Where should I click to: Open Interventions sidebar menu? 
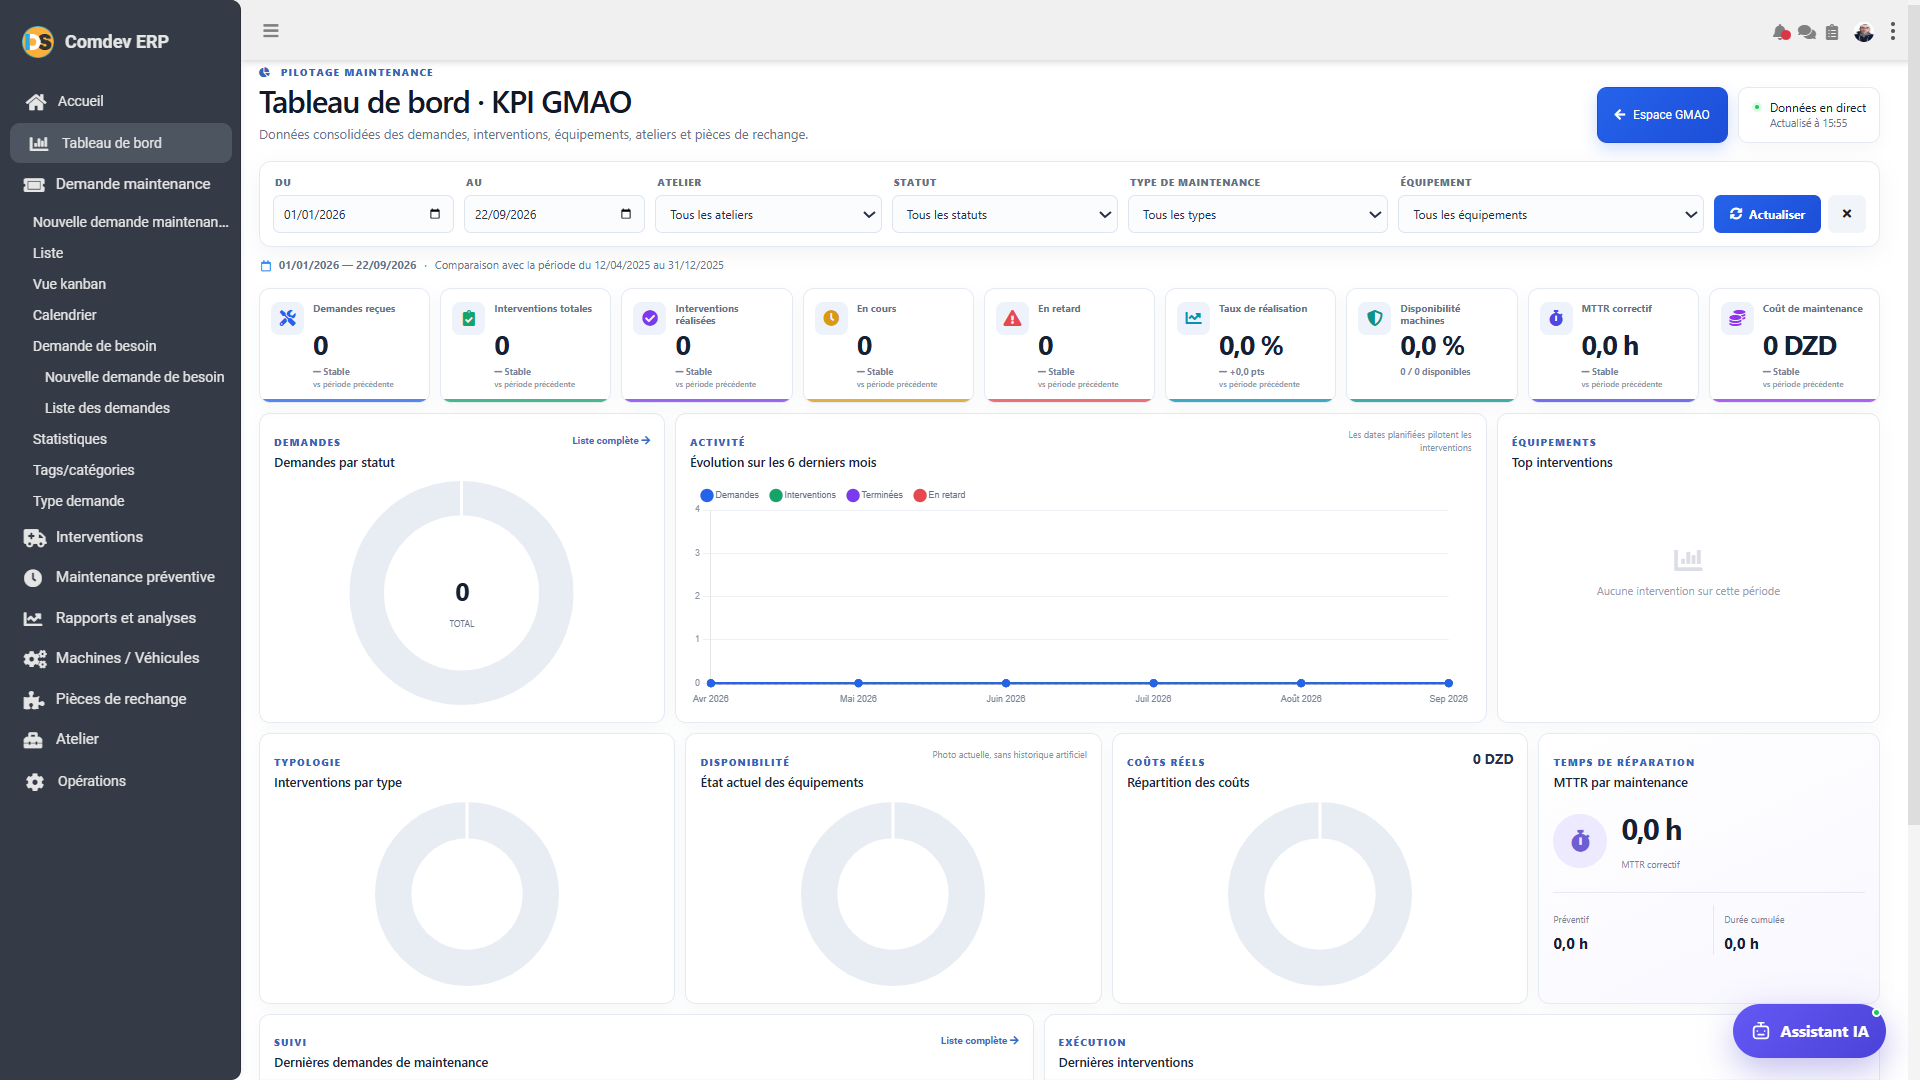click(x=121, y=537)
